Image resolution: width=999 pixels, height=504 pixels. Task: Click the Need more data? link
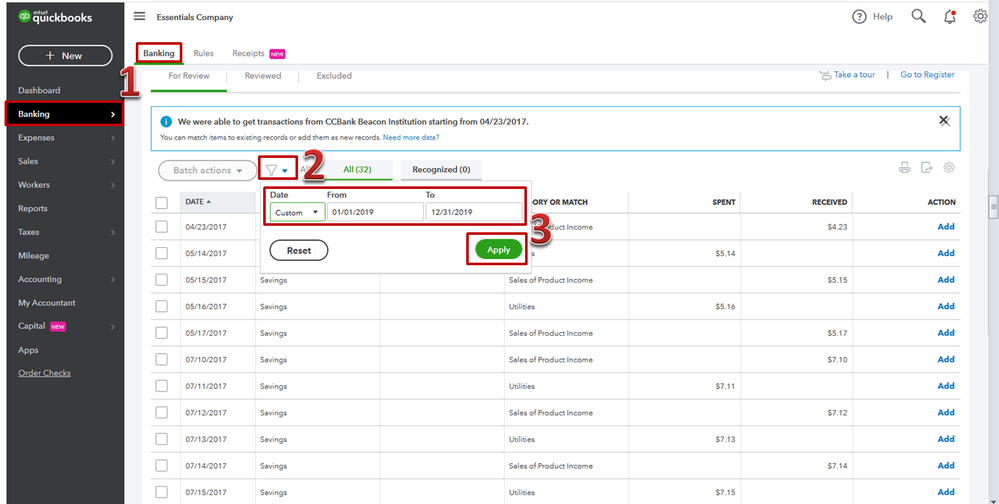411,138
